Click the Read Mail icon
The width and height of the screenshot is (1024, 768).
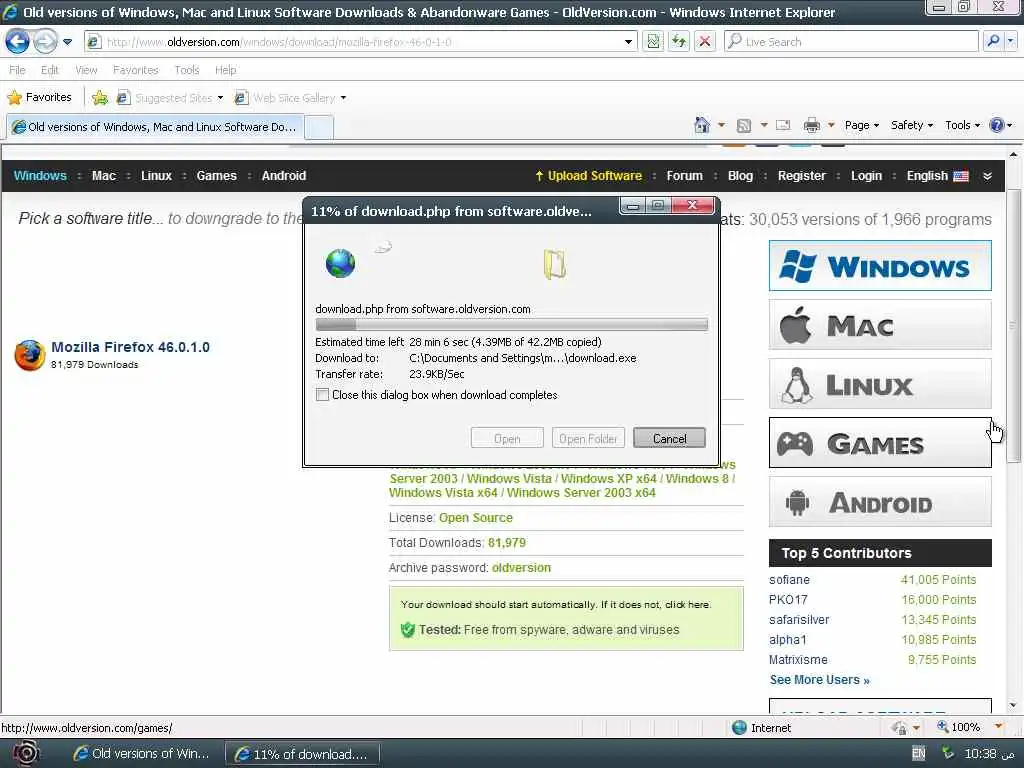783,125
